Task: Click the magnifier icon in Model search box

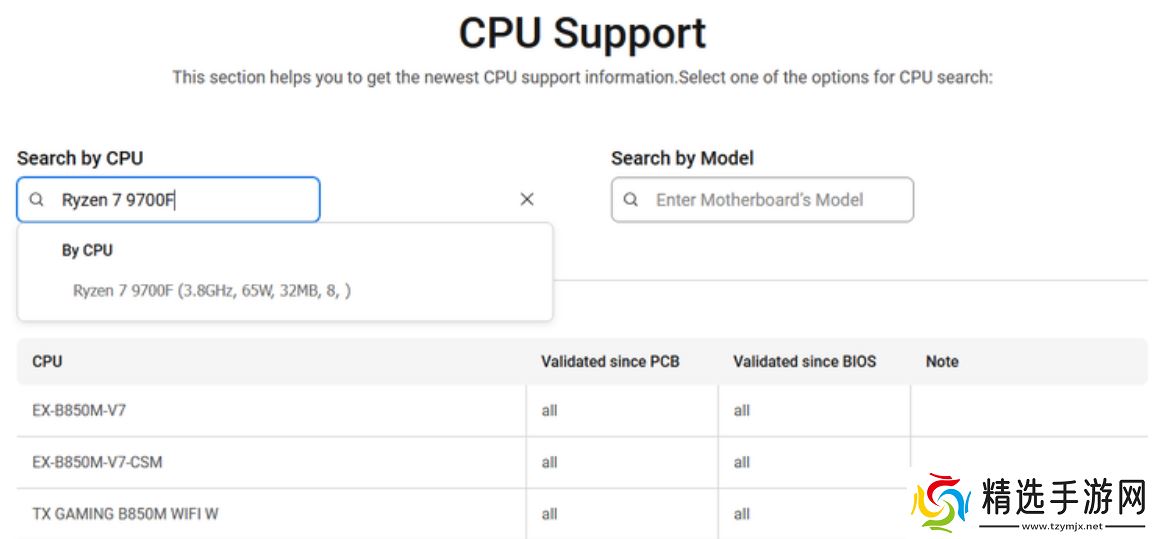Action: point(631,200)
